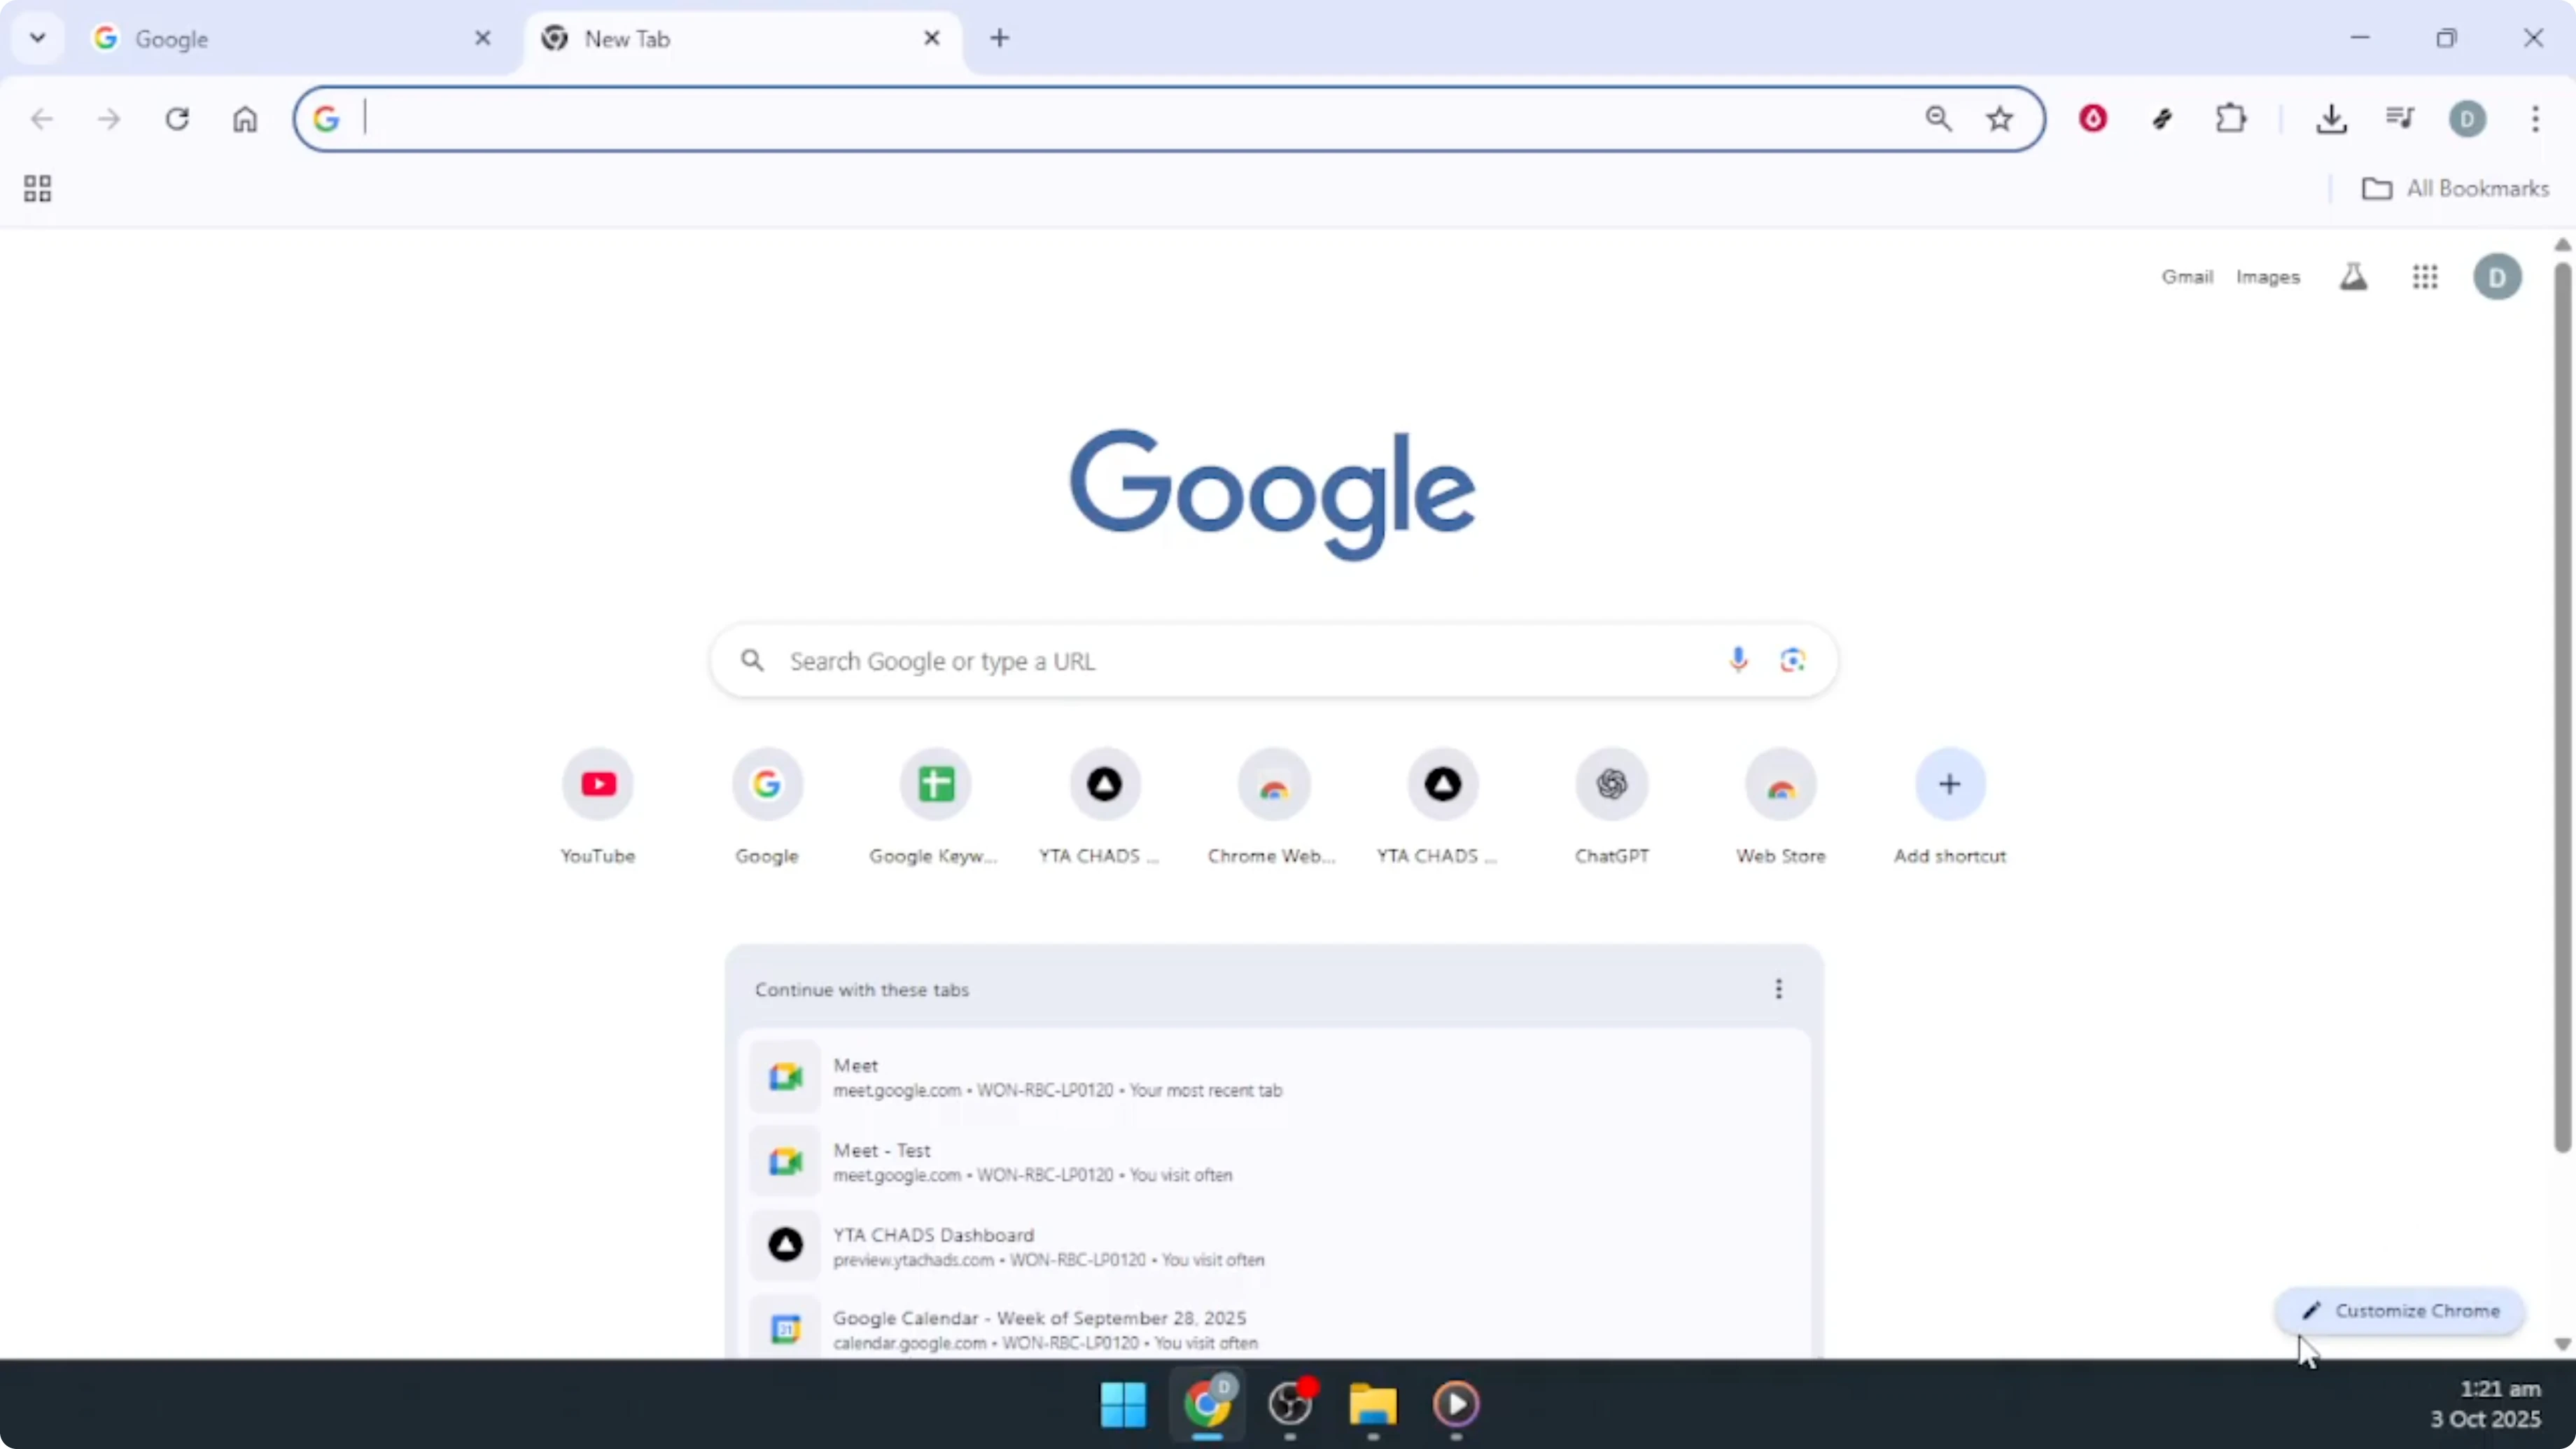This screenshot has height=1449, width=2576.
Task: Open the Google apps grid icon
Action: point(2426,277)
